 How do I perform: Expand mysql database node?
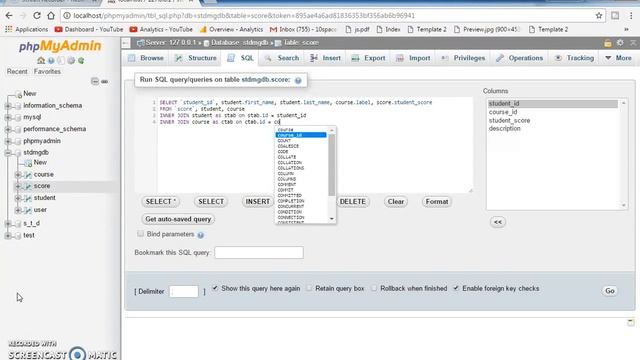(x=8, y=118)
